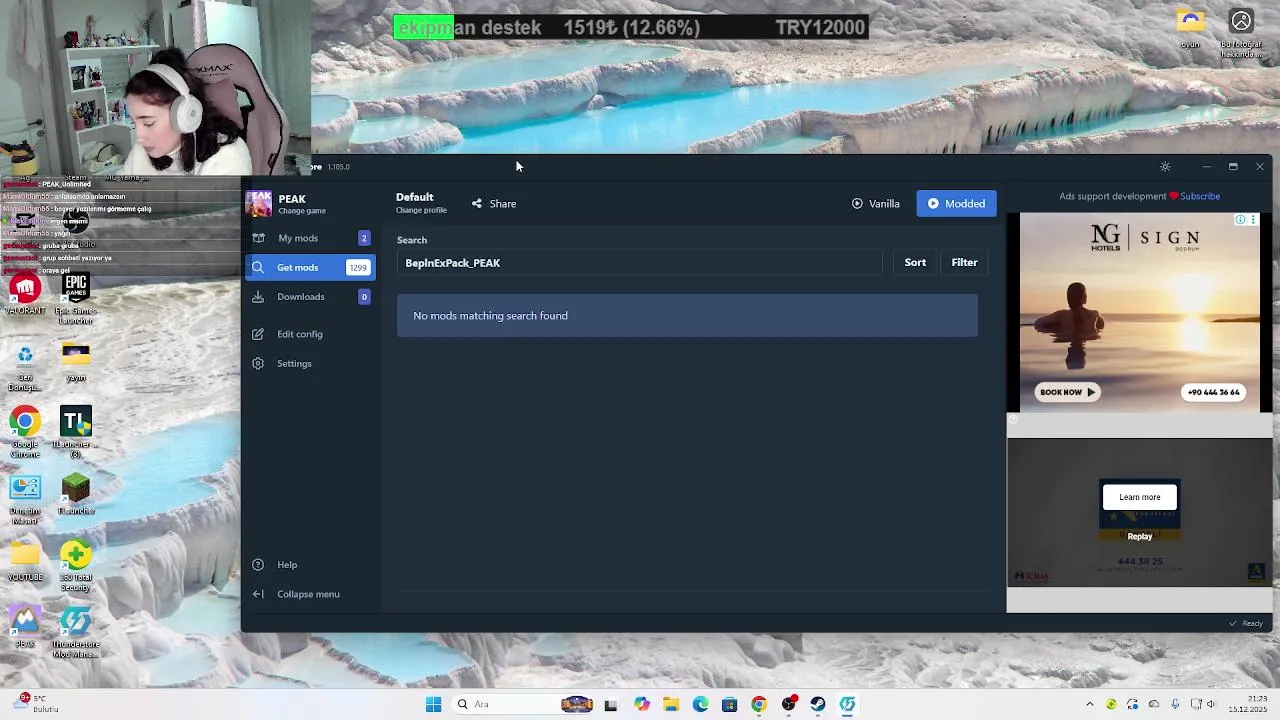Screen dimensions: 1280x720
Task: Open Help in the sidebar
Action: point(310,564)
